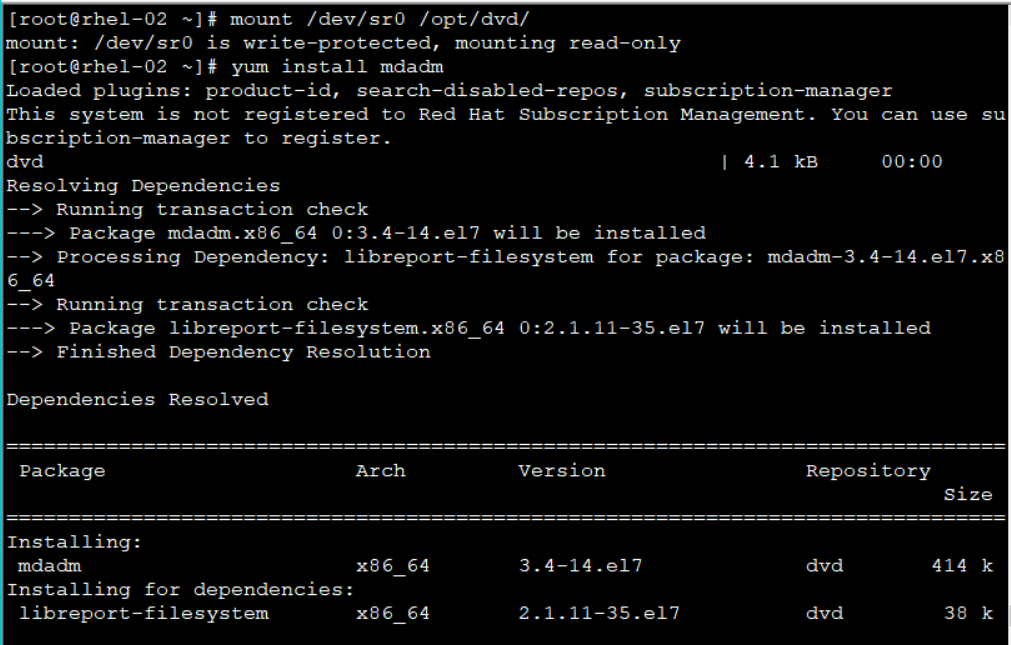1011x645 pixels.
Task: Click the 414 k size value
Action: click(961, 566)
